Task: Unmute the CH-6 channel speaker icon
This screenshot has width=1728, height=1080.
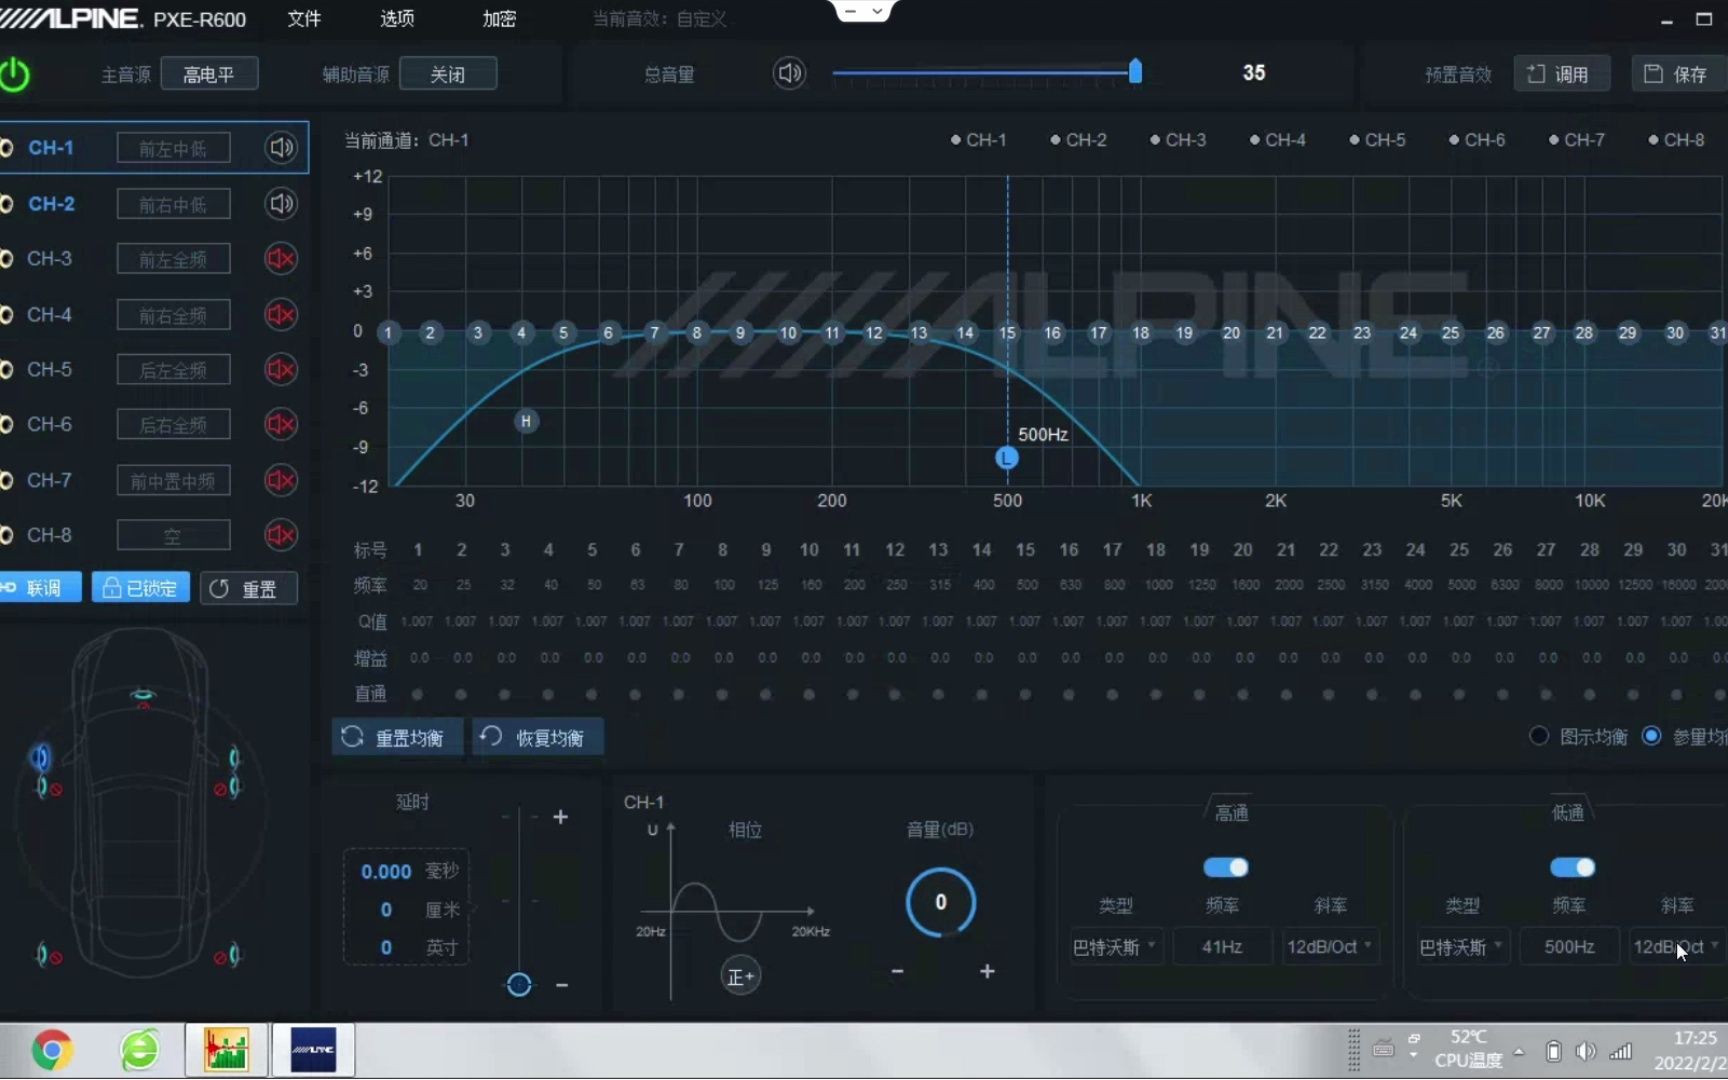Action: tap(281, 425)
